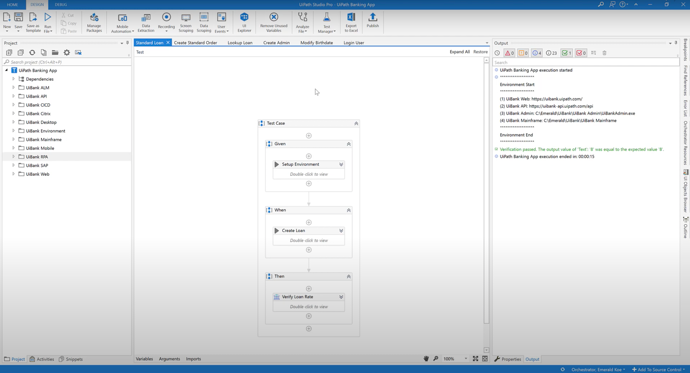Viewport: 690px width, 373px height.
Task: Collapse the When sequence
Action: click(349, 210)
